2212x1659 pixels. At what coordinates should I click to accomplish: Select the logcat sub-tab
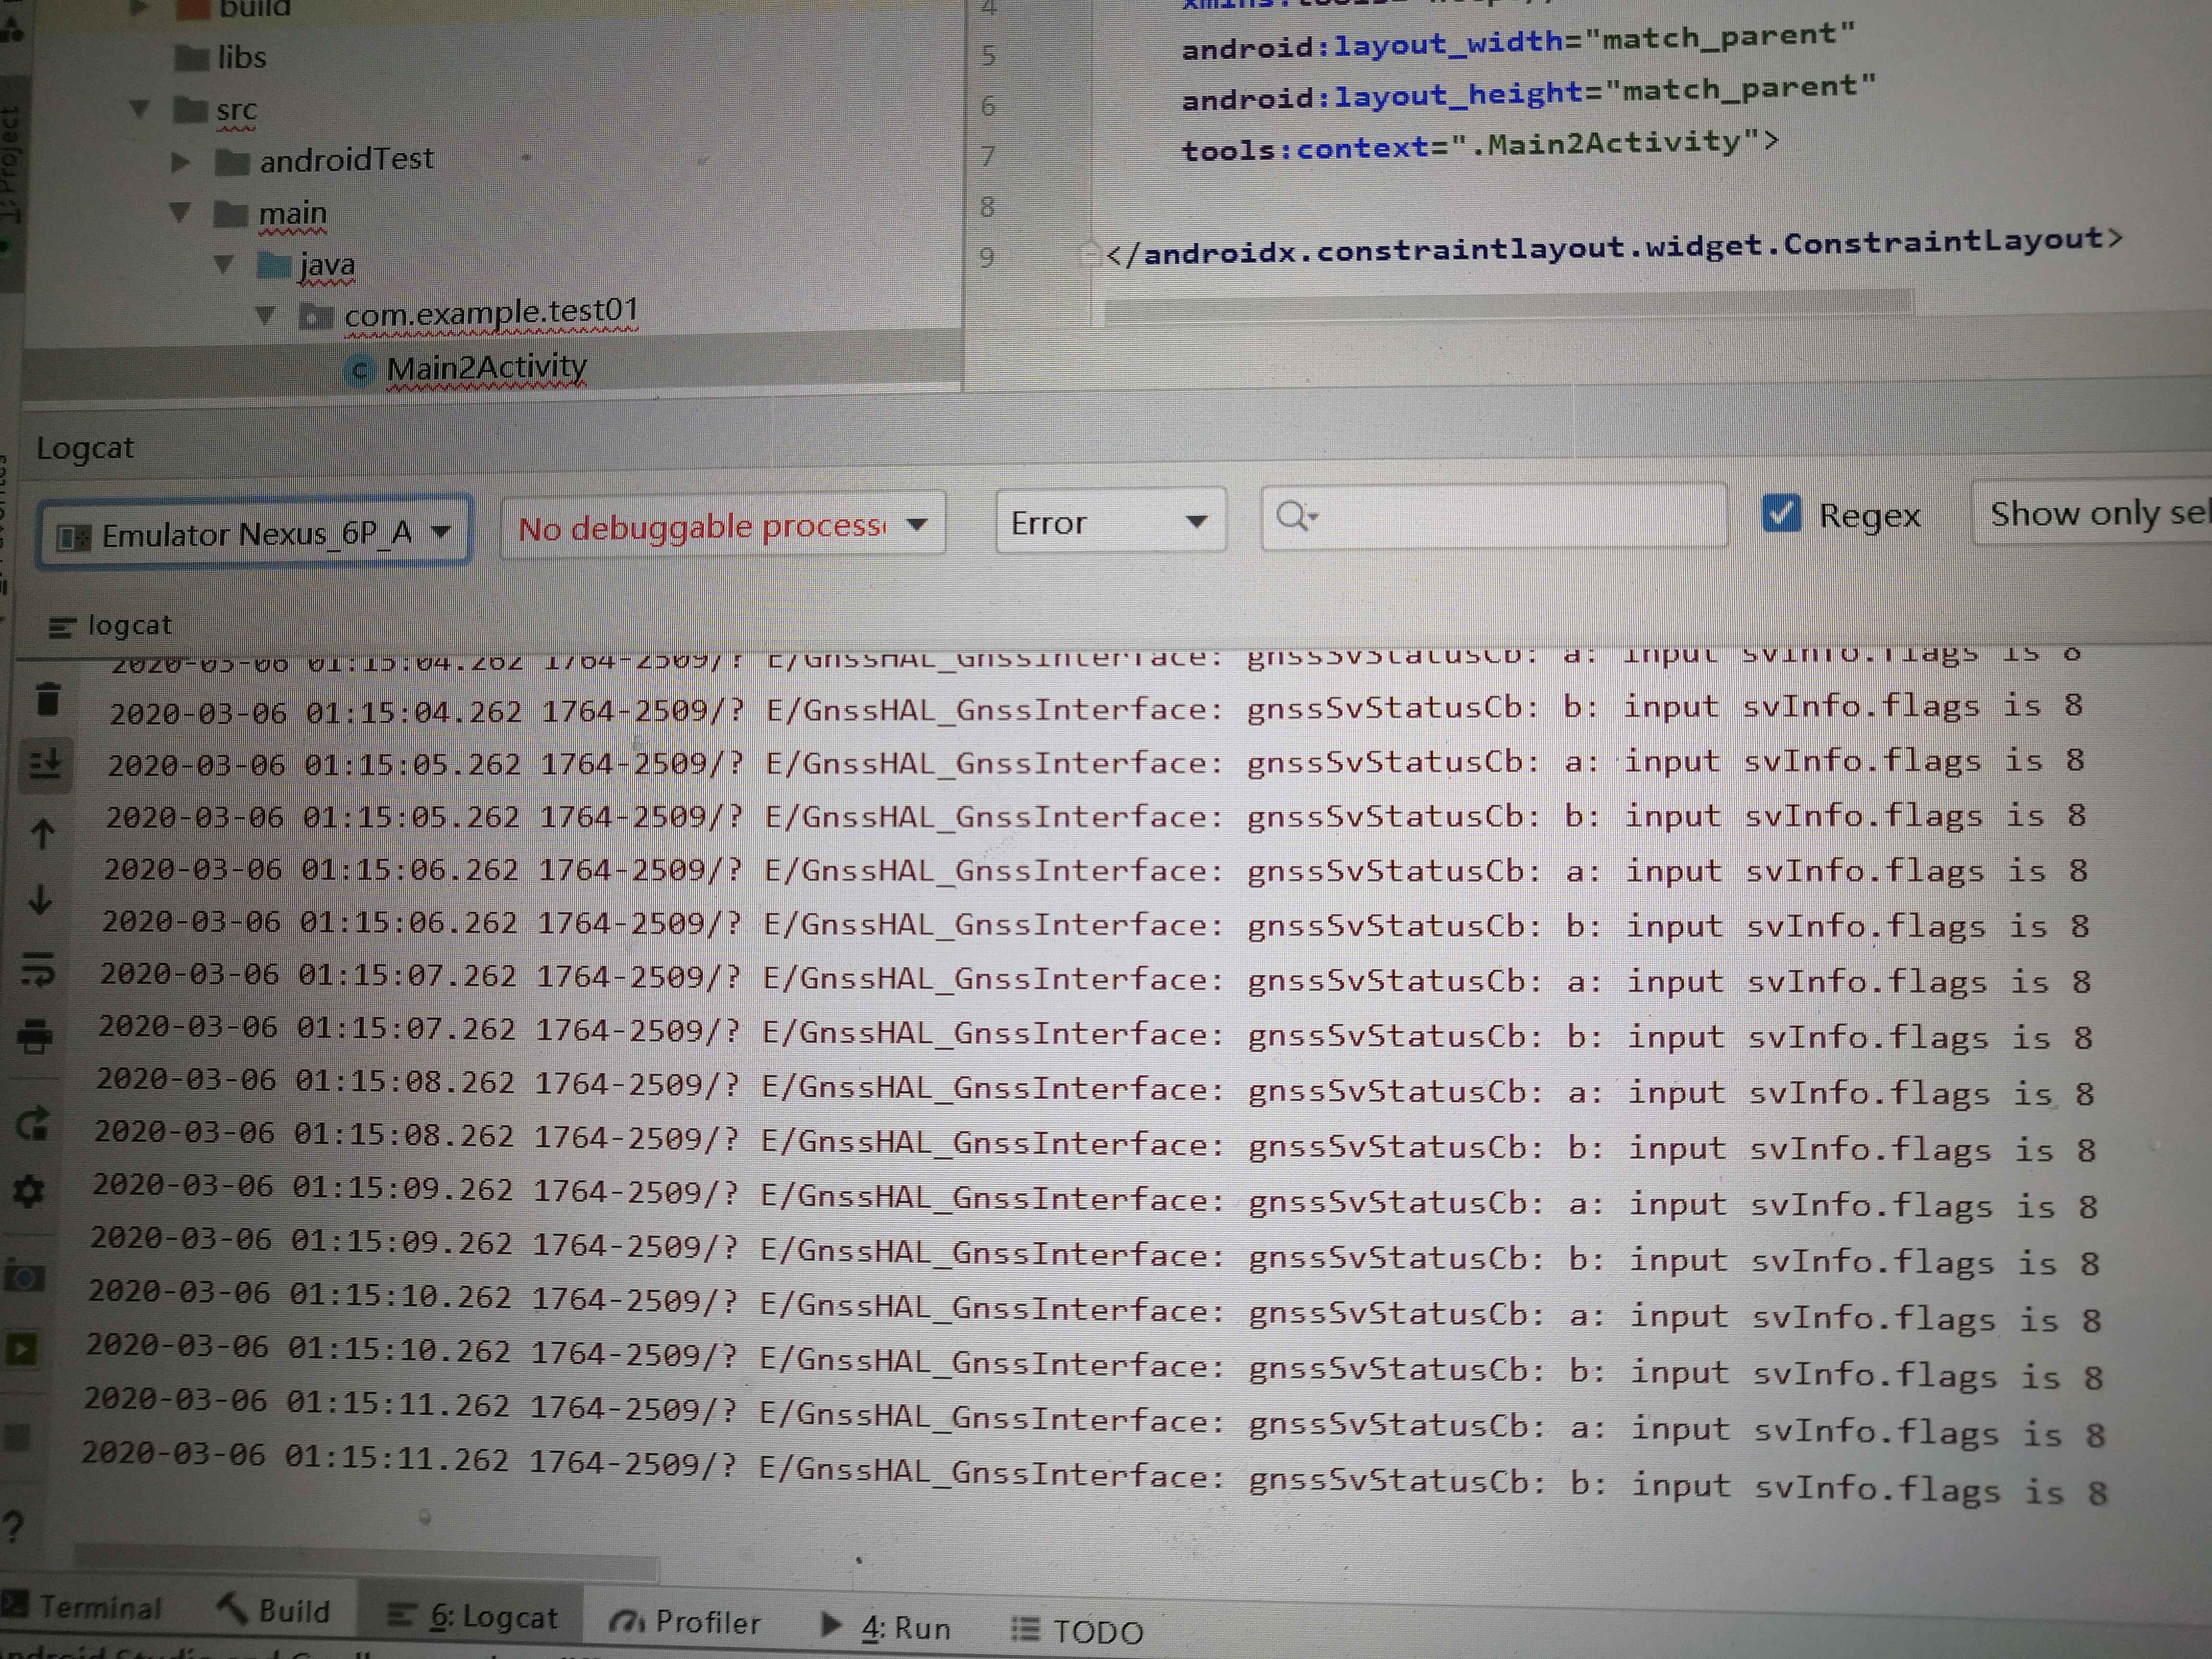(110, 626)
